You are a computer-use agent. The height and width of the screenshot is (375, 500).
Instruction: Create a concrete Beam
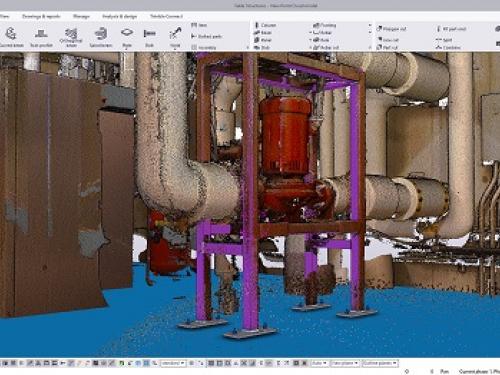263,33
